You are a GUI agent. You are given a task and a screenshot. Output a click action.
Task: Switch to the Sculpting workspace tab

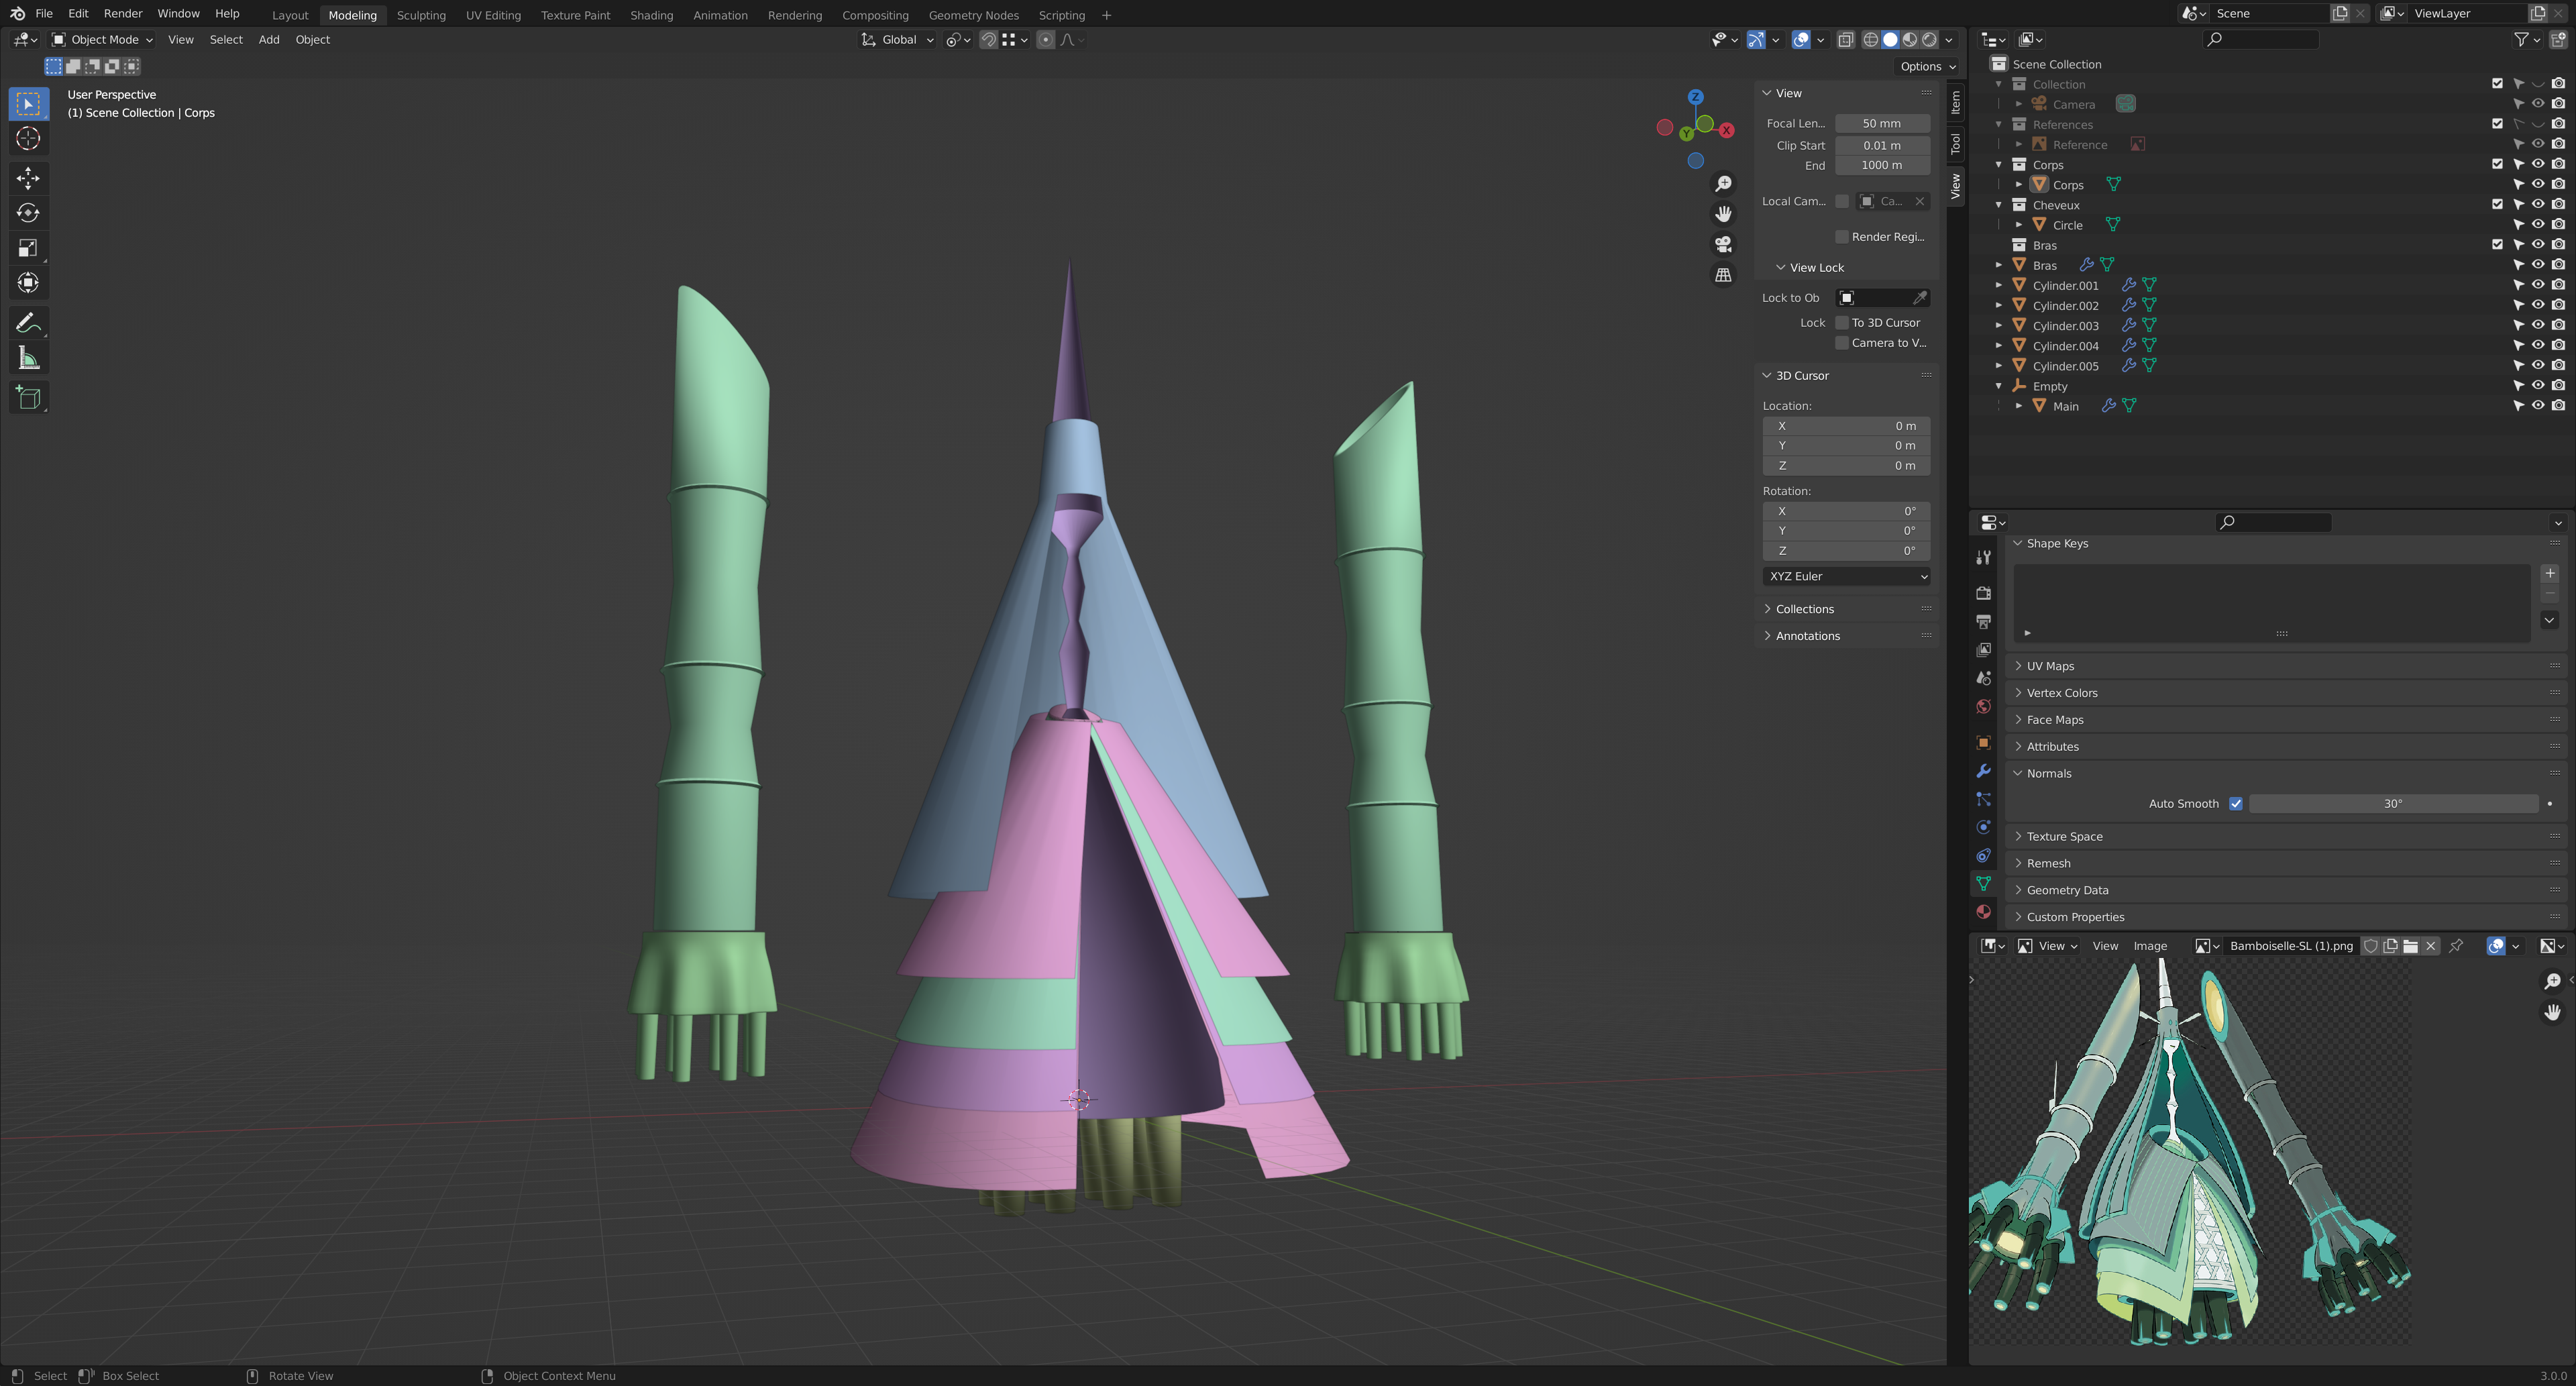(421, 15)
